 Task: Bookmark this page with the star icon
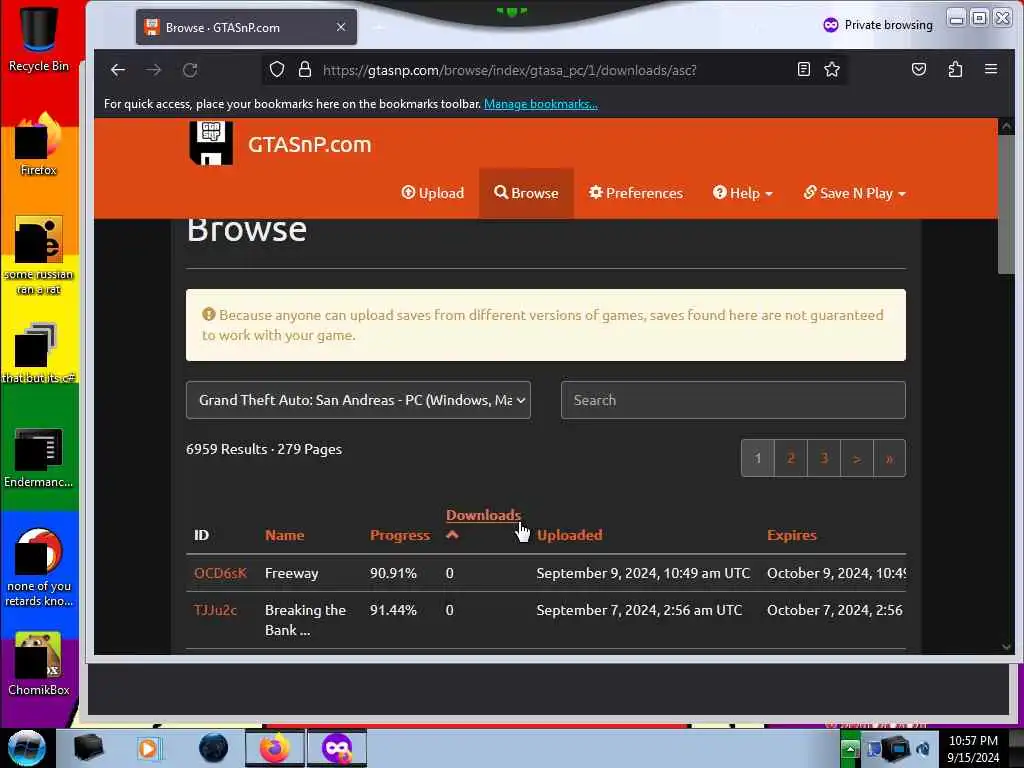click(x=831, y=69)
